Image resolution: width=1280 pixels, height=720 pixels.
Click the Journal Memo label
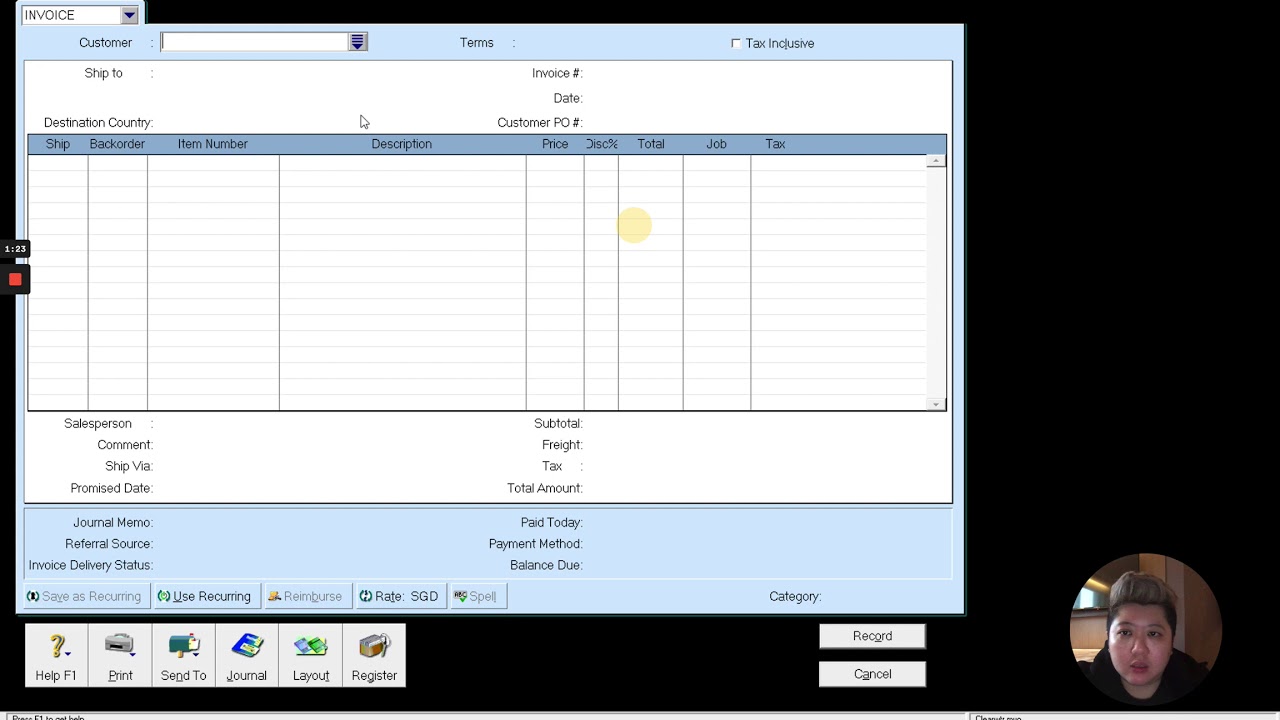click(113, 522)
